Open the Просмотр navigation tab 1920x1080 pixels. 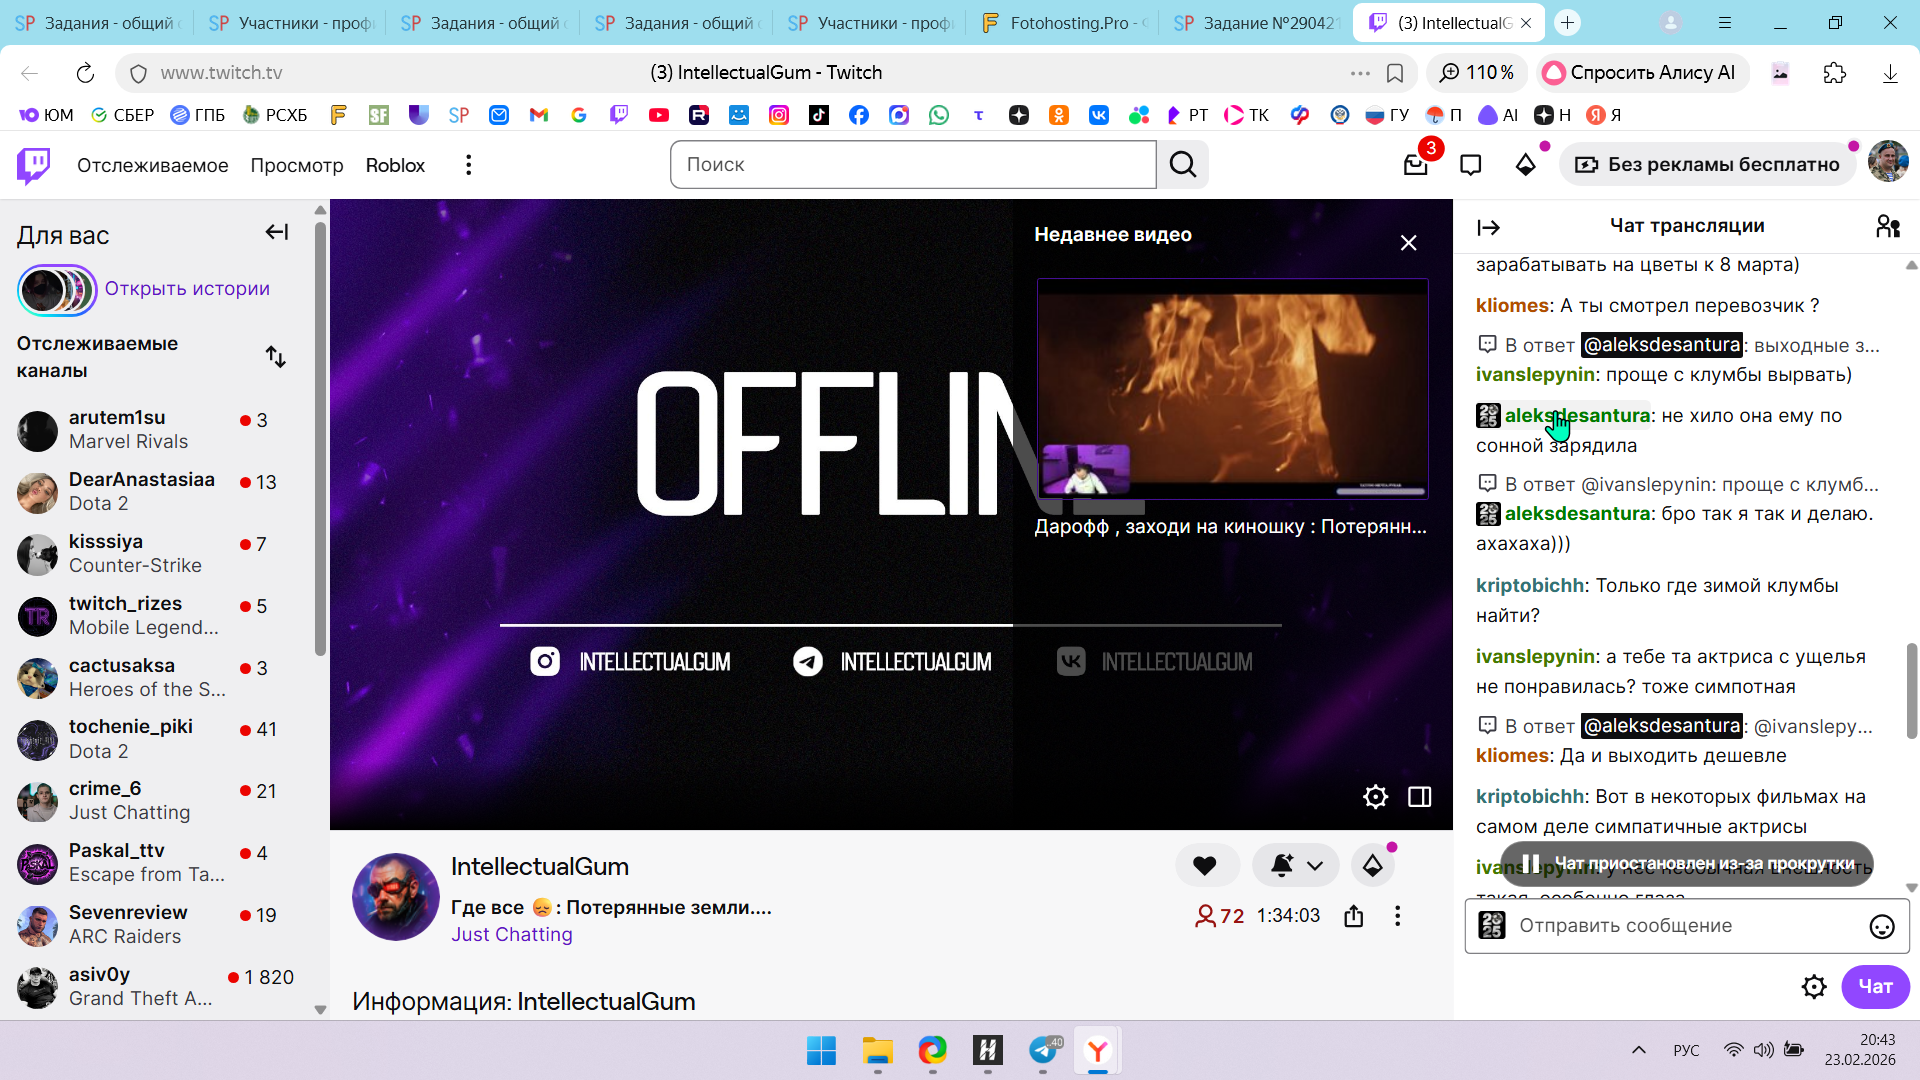click(x=296, y=165)
